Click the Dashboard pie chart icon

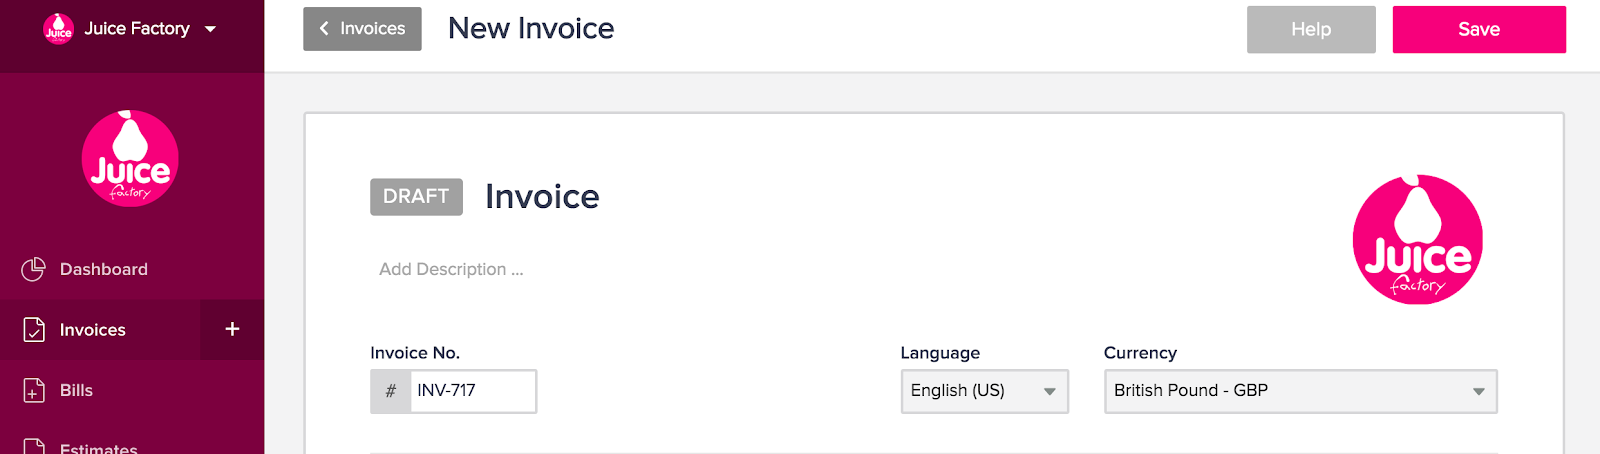tap(33, 269)
